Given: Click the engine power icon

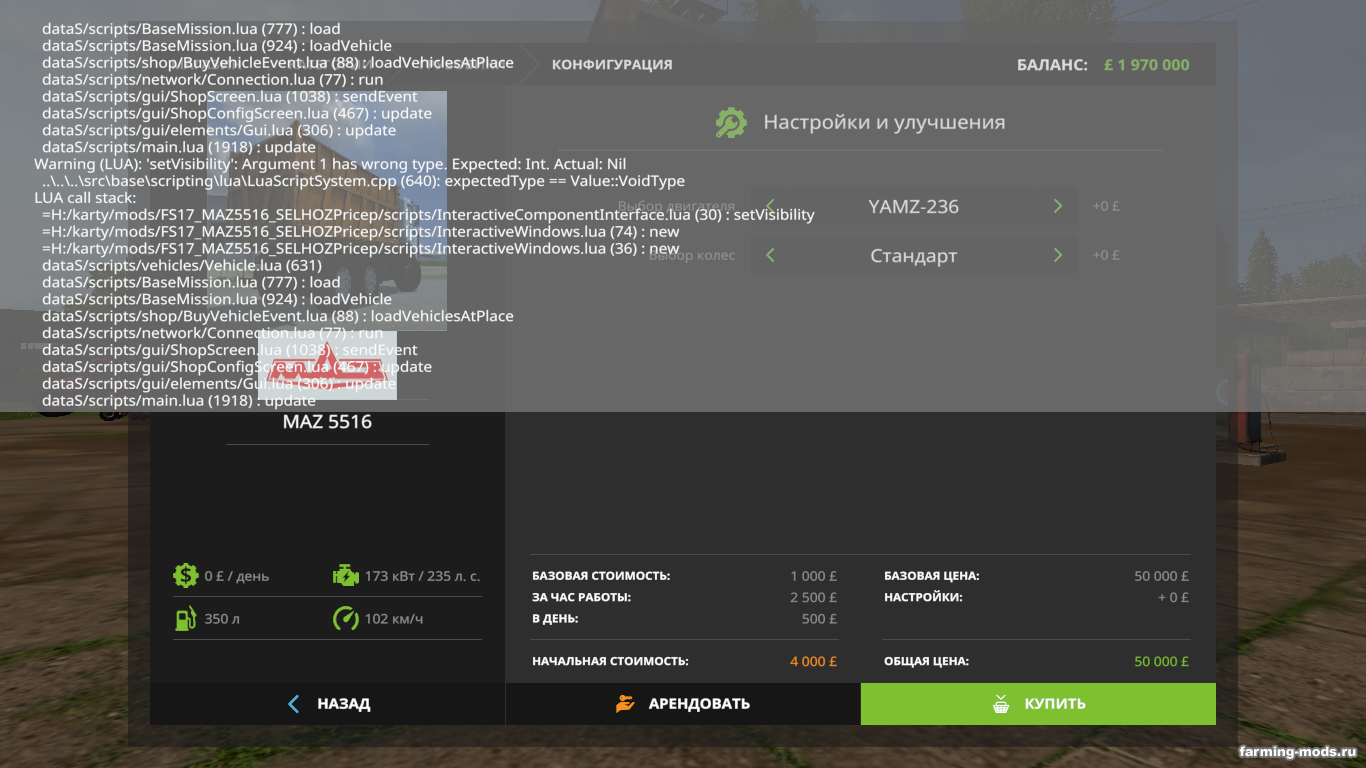Looking at the screenshot, I should (x=345, y=576).
